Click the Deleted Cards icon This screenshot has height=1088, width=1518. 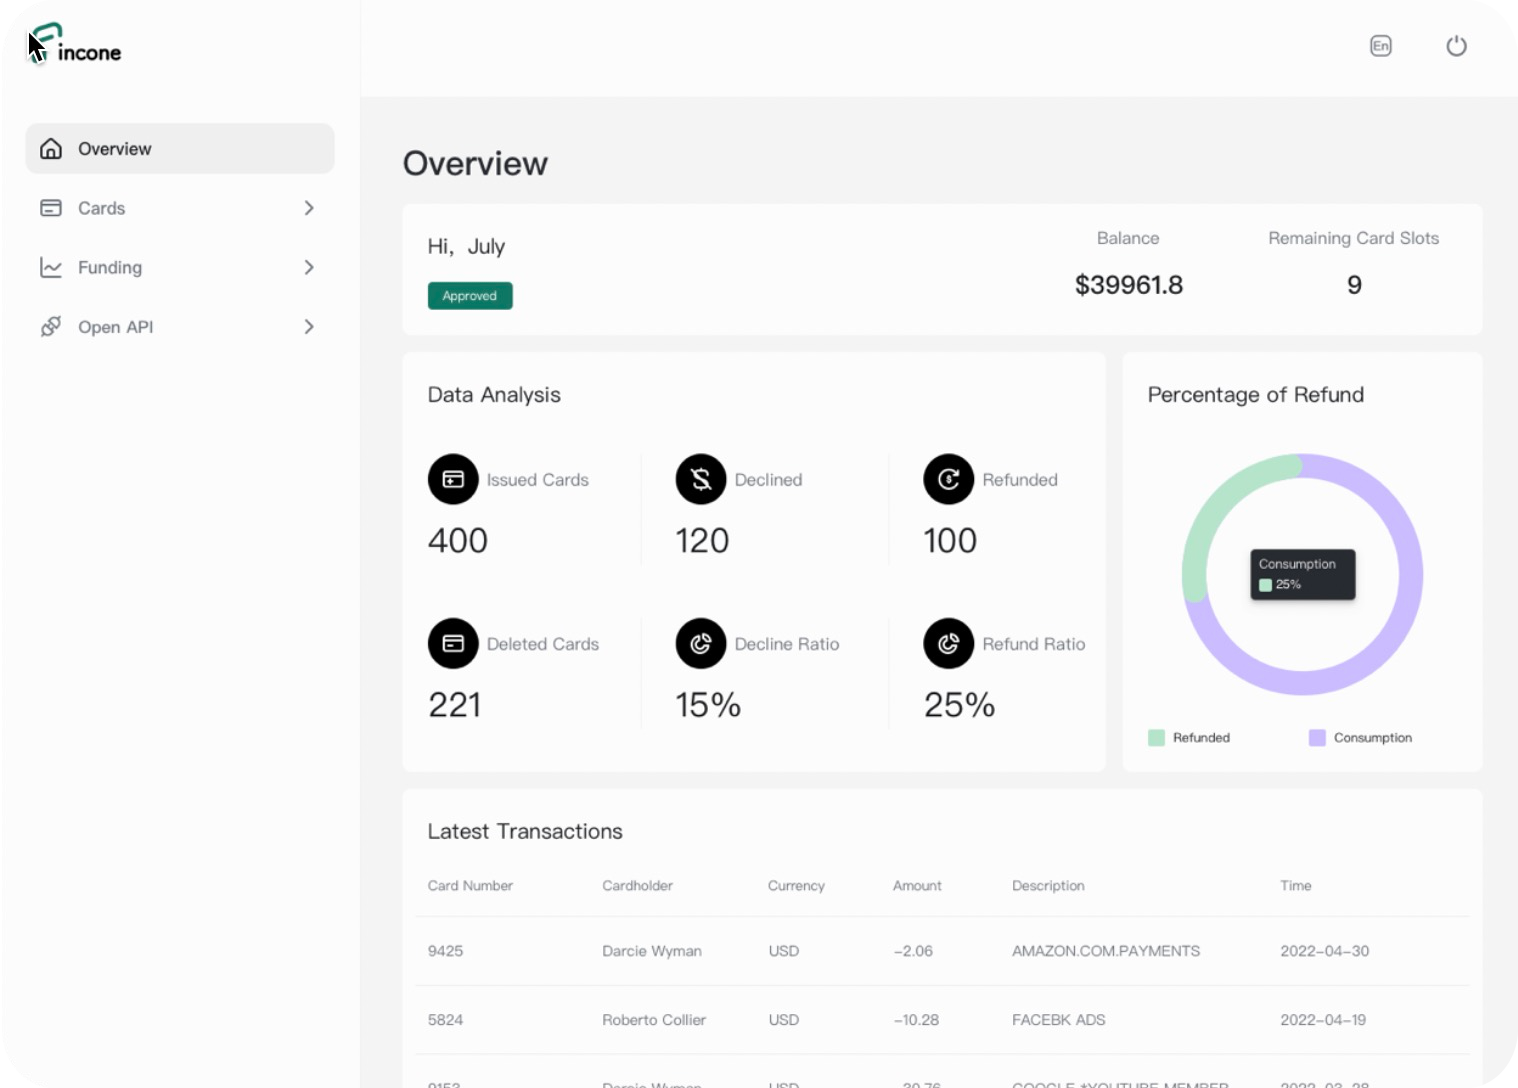(453, 643)
